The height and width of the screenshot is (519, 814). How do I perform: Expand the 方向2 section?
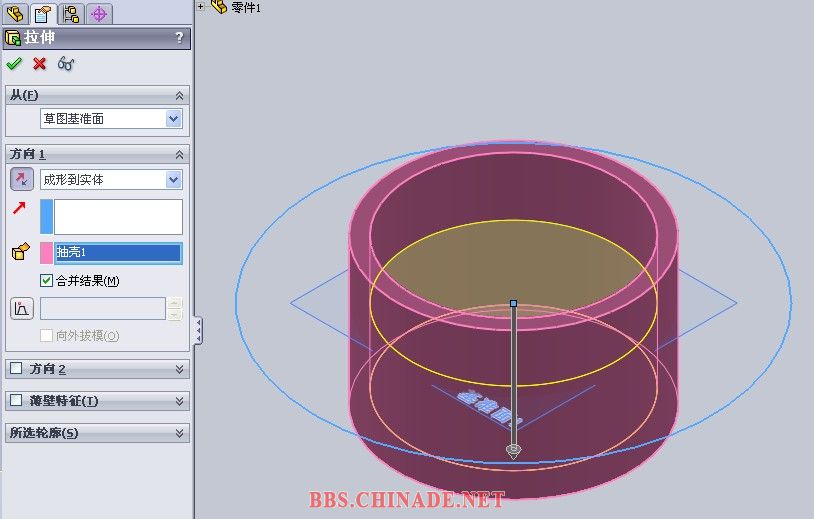179,369
